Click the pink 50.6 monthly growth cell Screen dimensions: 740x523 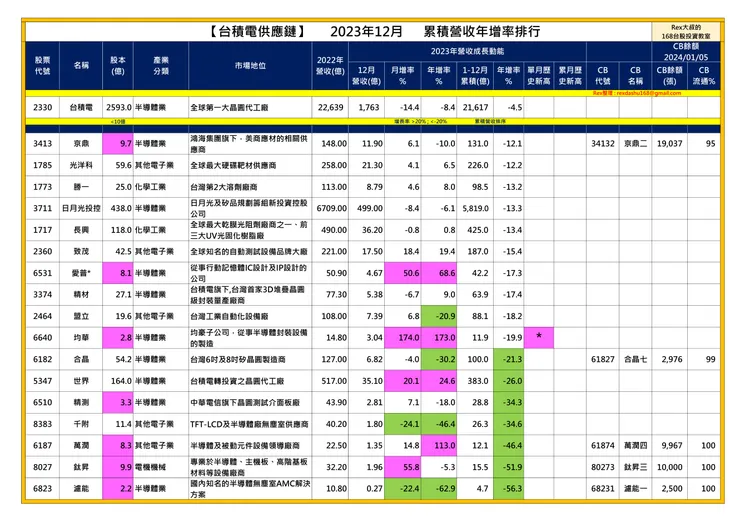pos(403,273)
